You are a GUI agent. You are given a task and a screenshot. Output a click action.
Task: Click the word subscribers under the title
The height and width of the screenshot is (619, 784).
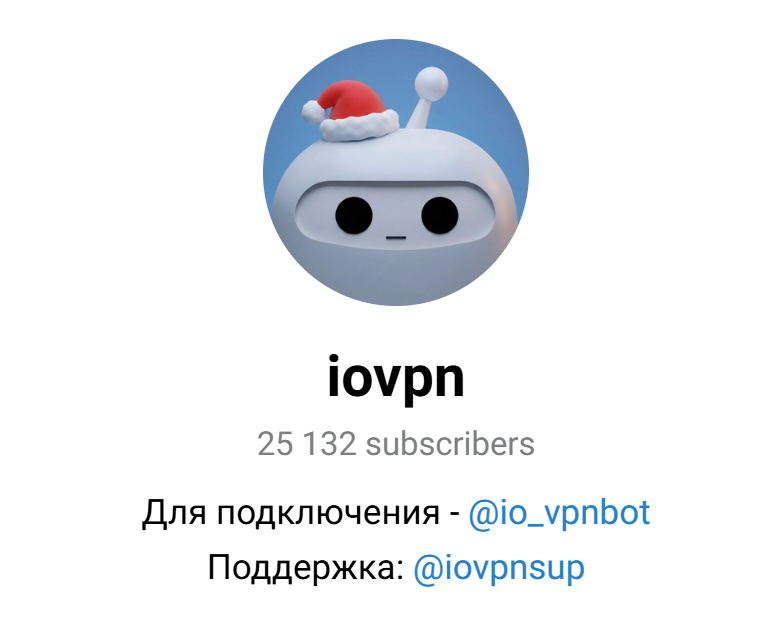click(450, 444)
